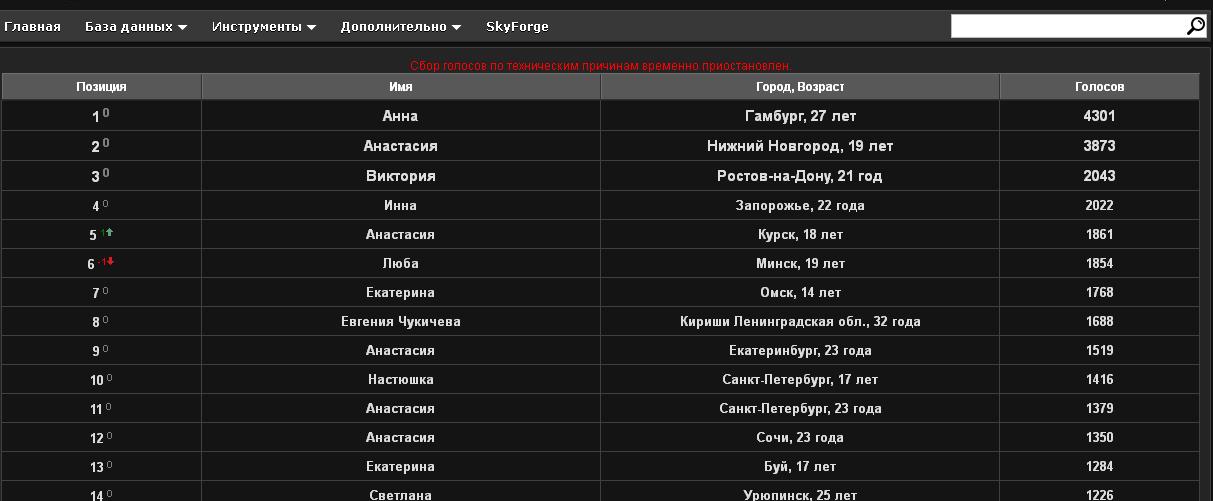Click Анастасия in the Курск row

pyautogui.click(x=400, y=234)
